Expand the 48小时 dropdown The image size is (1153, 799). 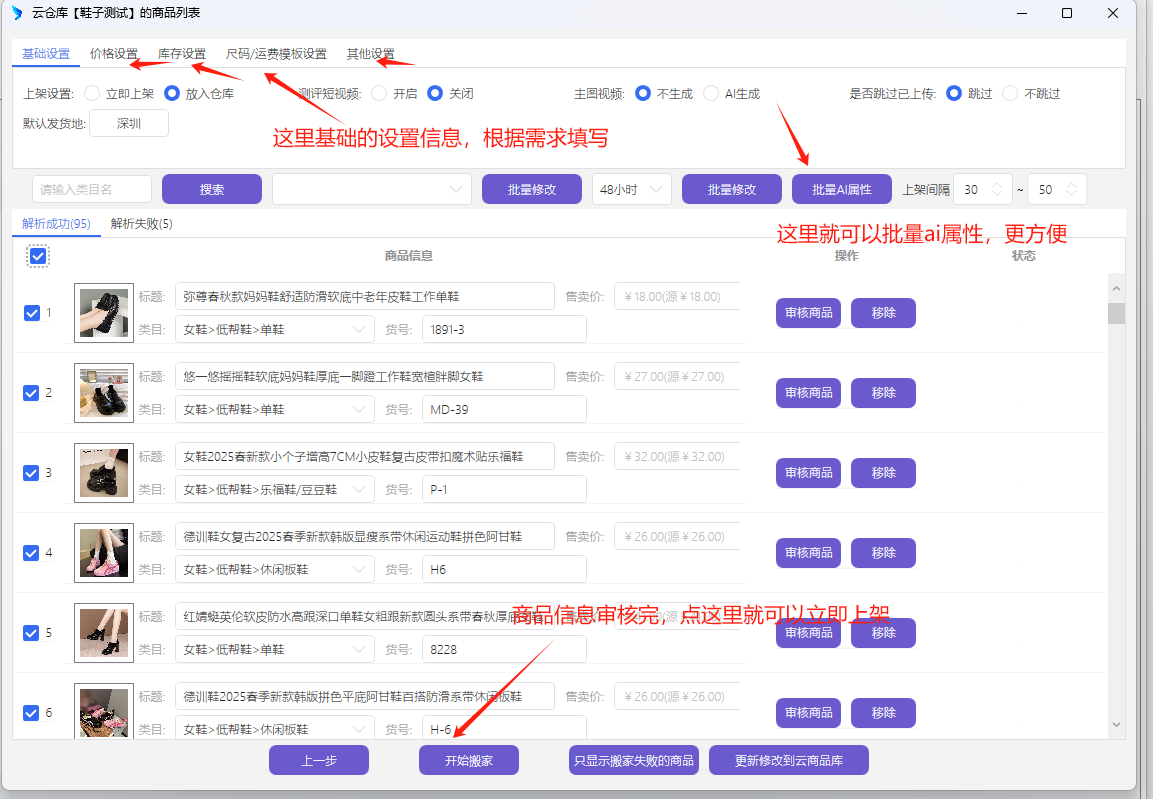(x=632, y=189)
